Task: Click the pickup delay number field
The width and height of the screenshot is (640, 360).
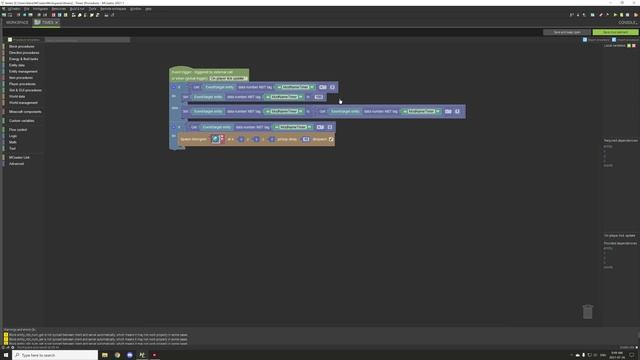Action: pos(306,139)
